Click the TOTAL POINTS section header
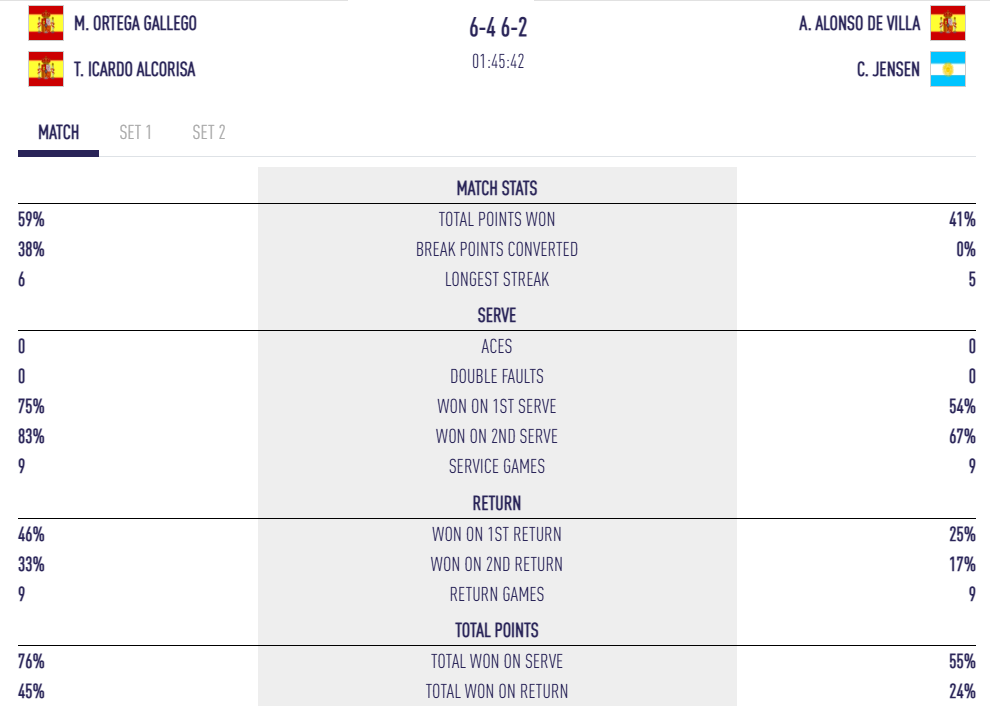This screenshot has width=990, height=725. coord(497,630)
